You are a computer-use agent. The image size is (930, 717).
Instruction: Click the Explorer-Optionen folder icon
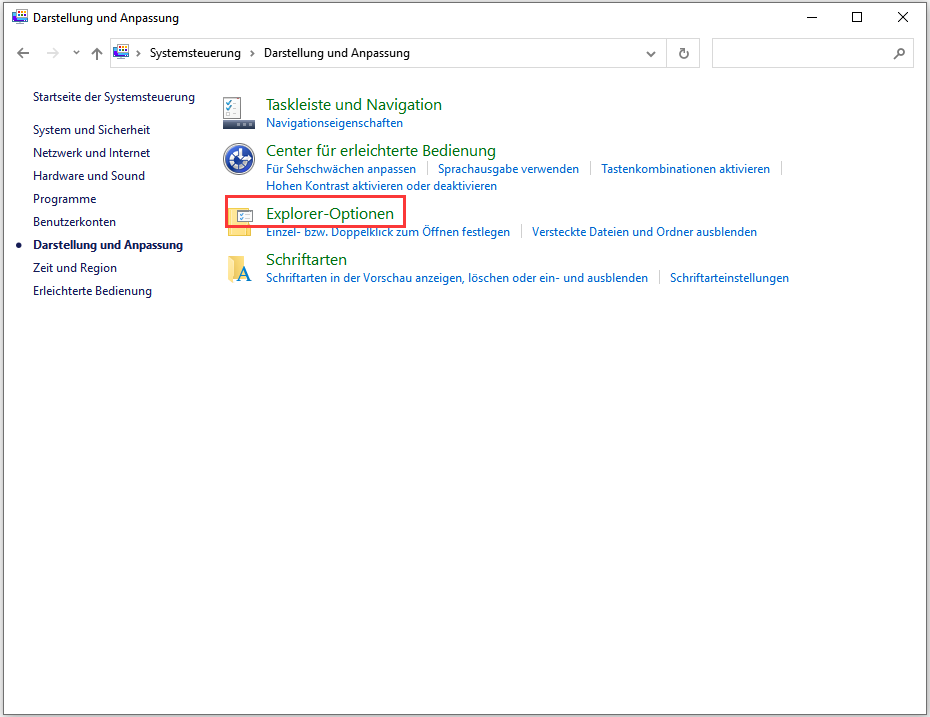click(x=240, y=220)
